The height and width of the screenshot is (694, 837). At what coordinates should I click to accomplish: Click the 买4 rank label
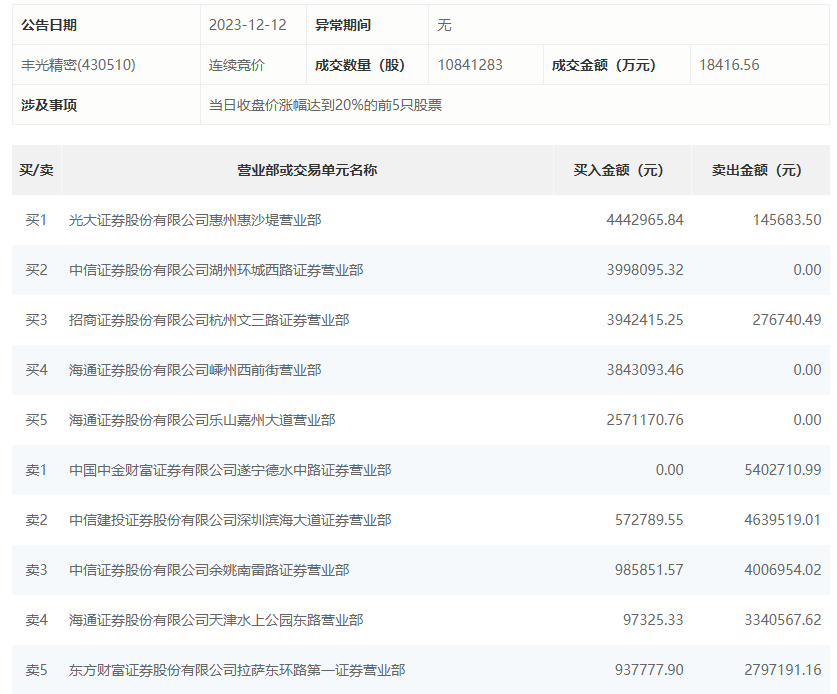click(36, 370)
